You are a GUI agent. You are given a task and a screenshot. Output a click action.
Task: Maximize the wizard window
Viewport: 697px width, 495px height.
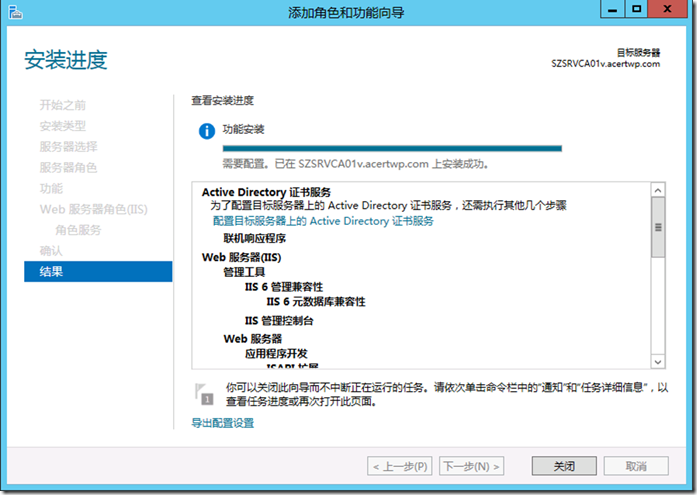tap(637, 9)
